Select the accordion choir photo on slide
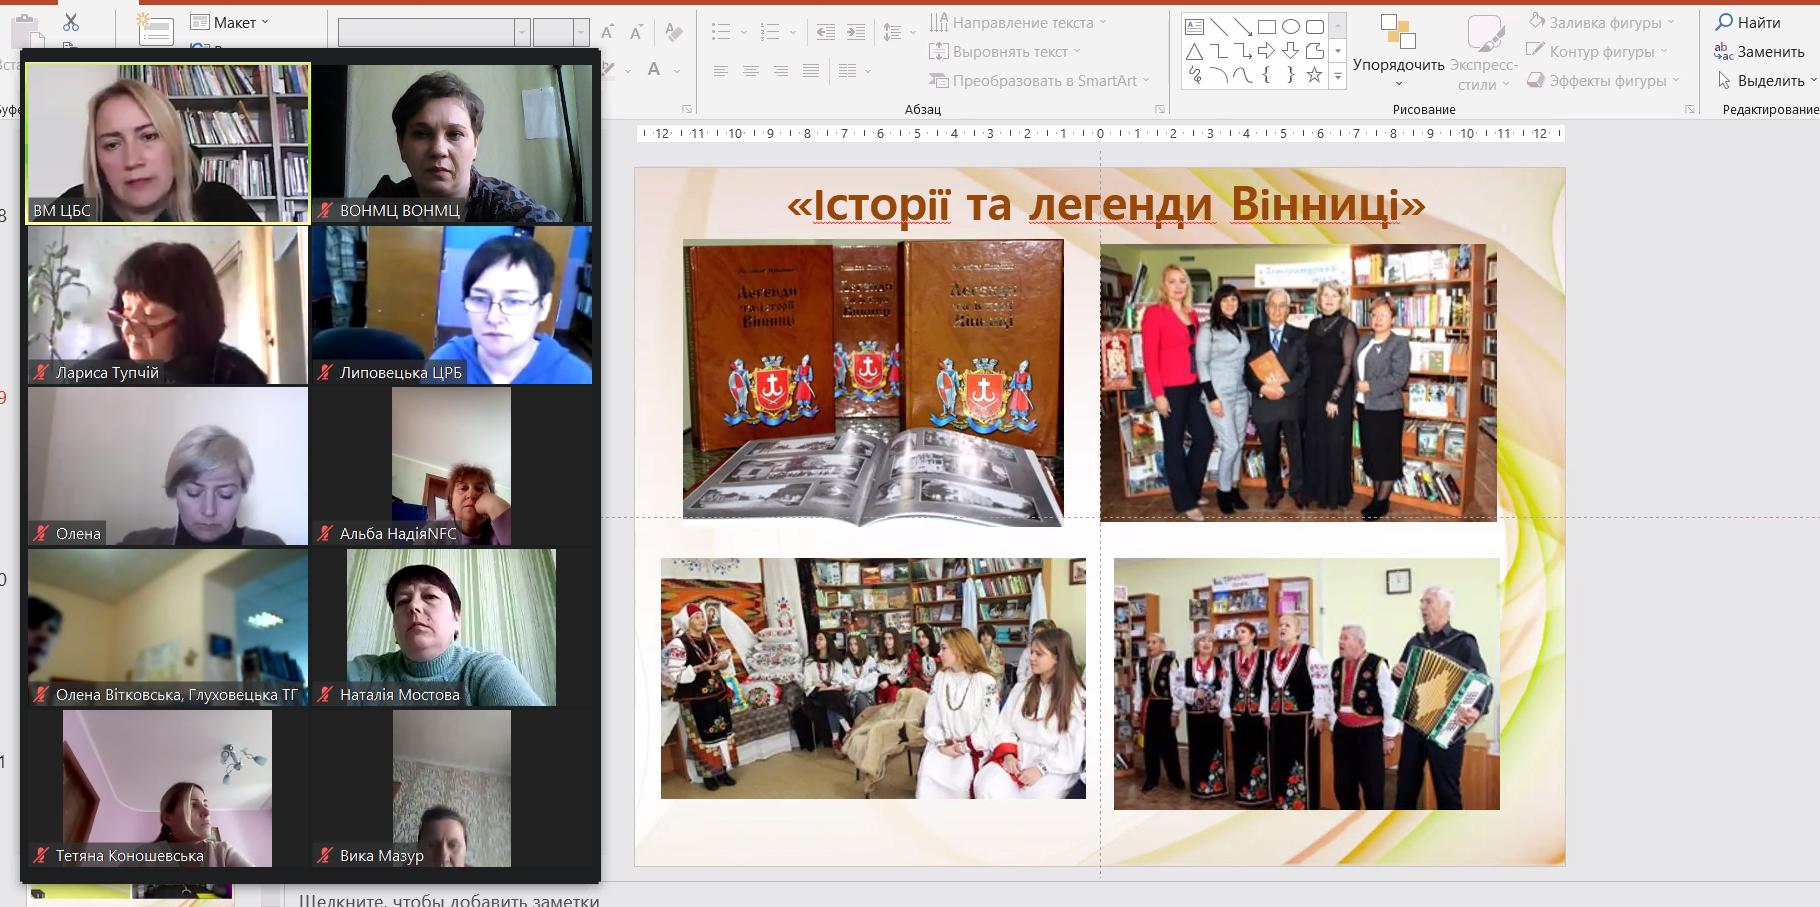 [x=1307, y=684]
